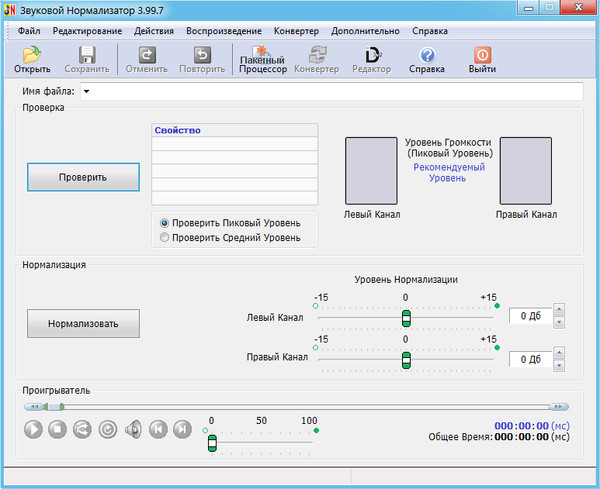Select Проверить Пиковый Уровень radio option

[165, 222]
